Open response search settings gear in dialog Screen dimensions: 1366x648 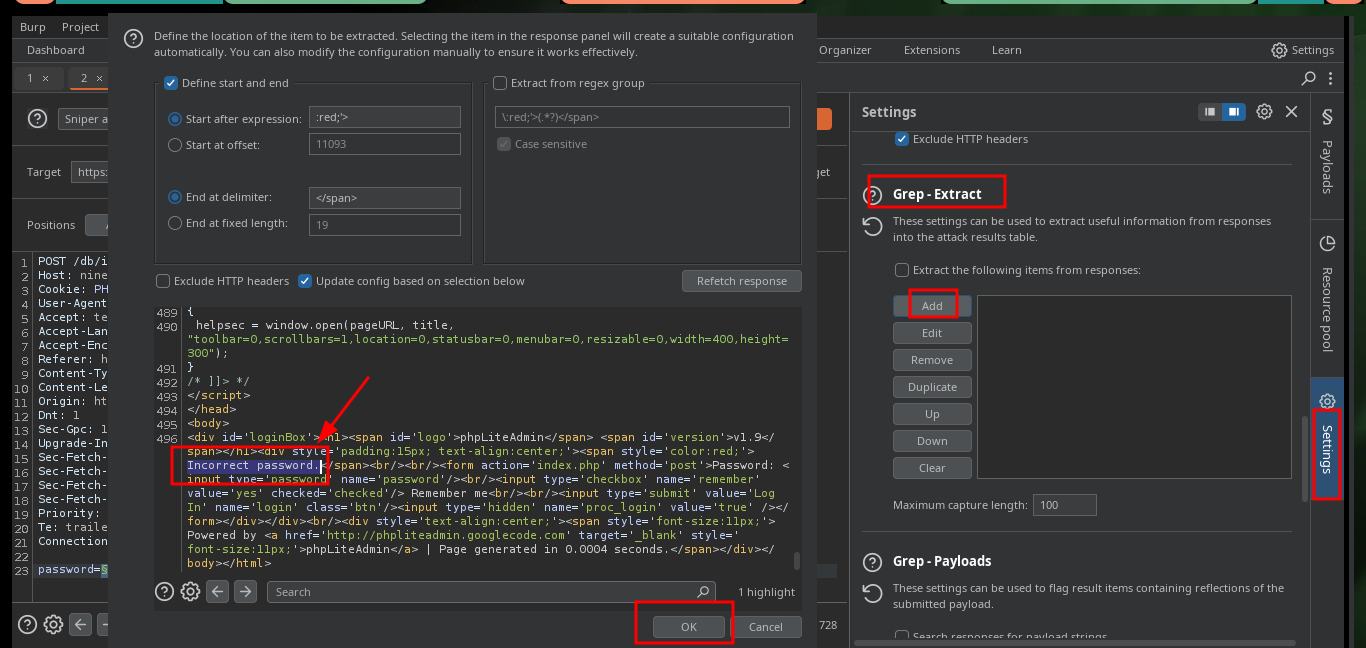[x=190, y=592]
